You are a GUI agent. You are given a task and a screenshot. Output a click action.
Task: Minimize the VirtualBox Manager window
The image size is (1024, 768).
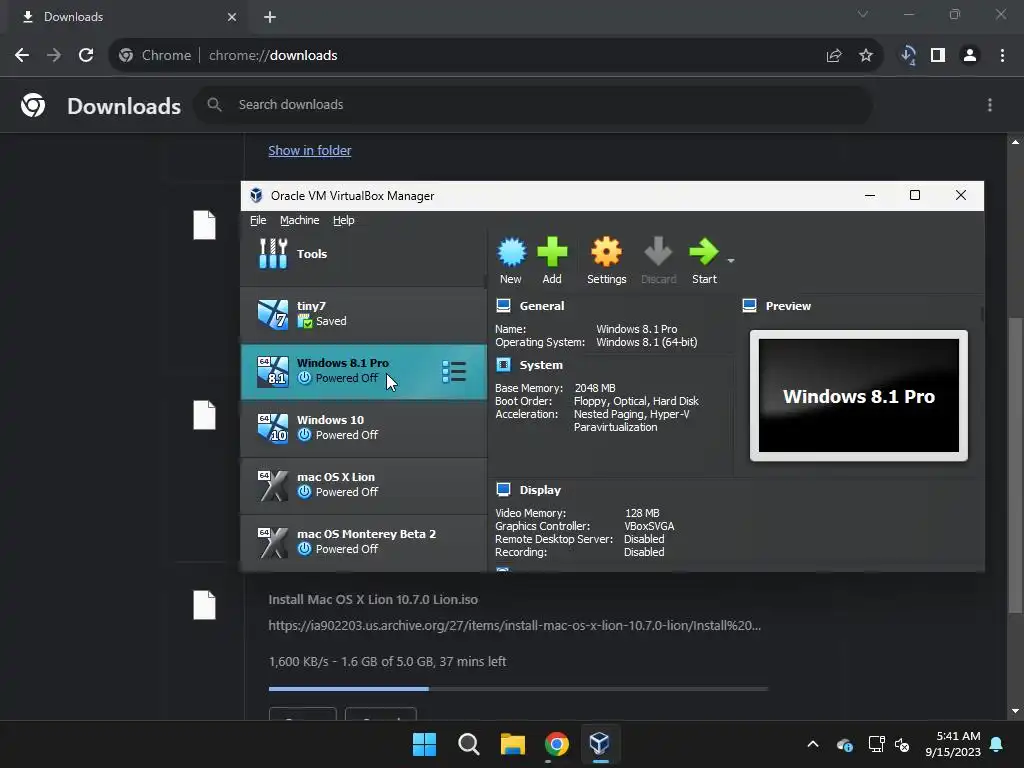coord(870,195)
